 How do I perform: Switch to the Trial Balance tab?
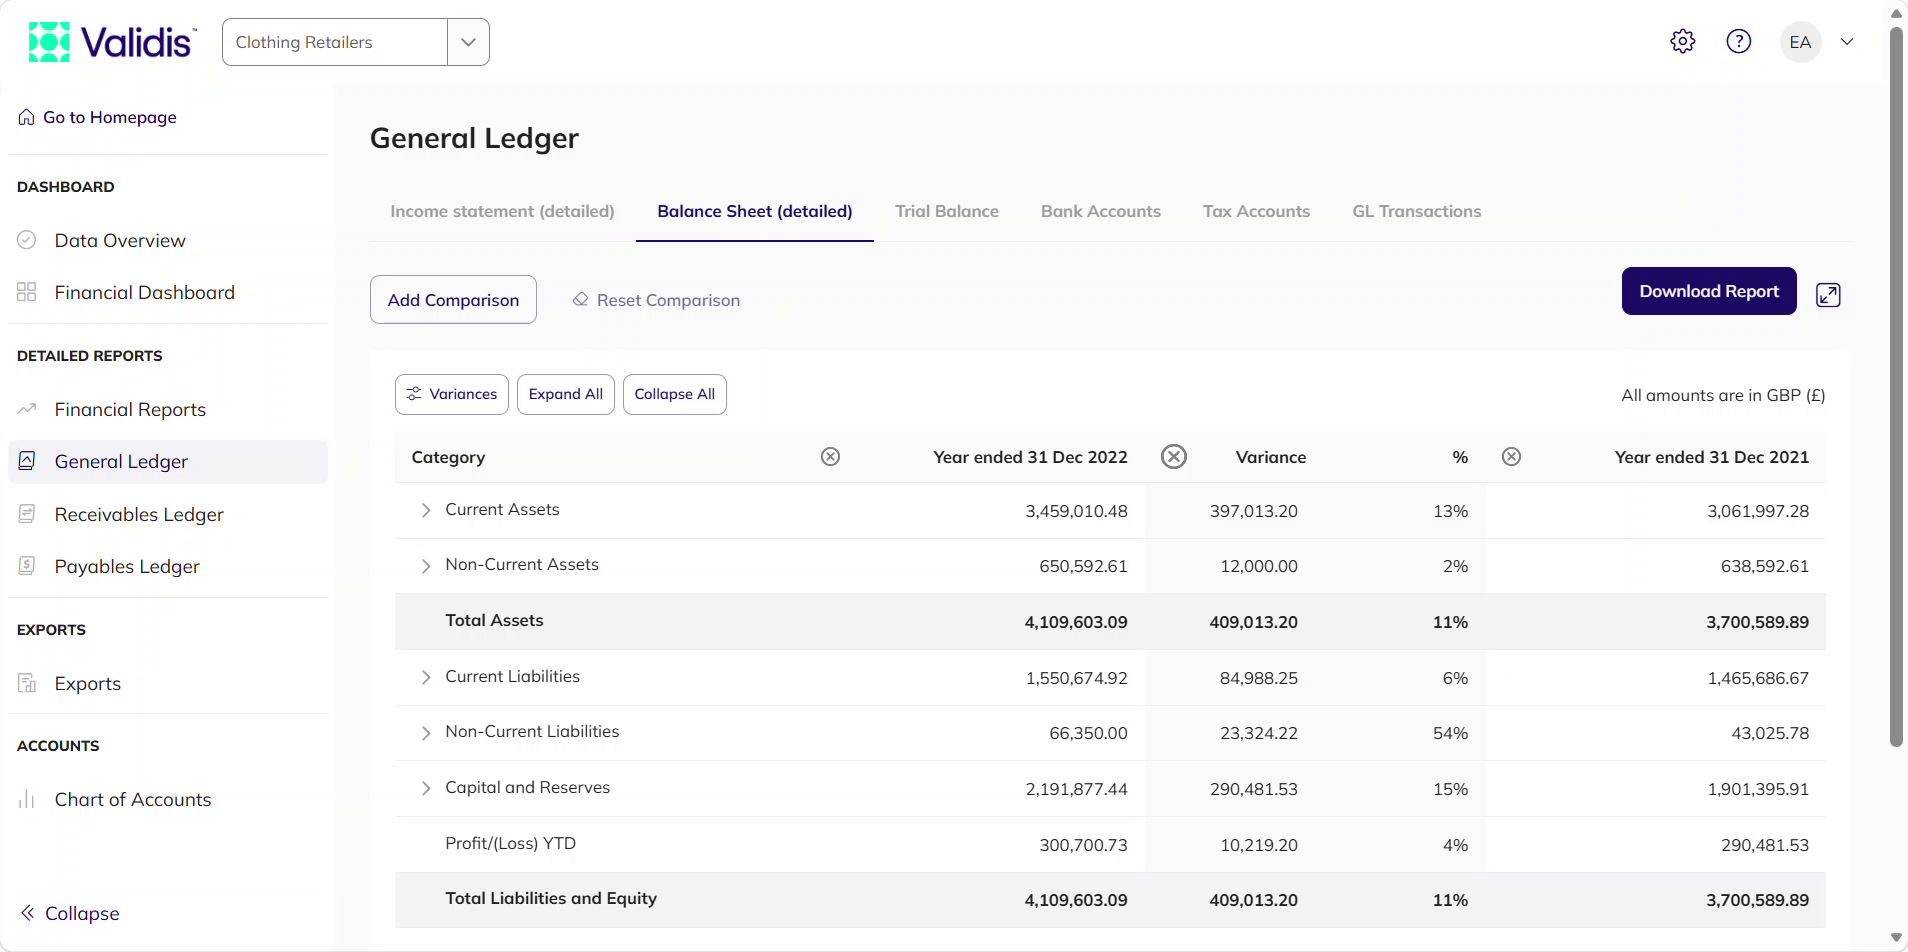pos(947,211)
